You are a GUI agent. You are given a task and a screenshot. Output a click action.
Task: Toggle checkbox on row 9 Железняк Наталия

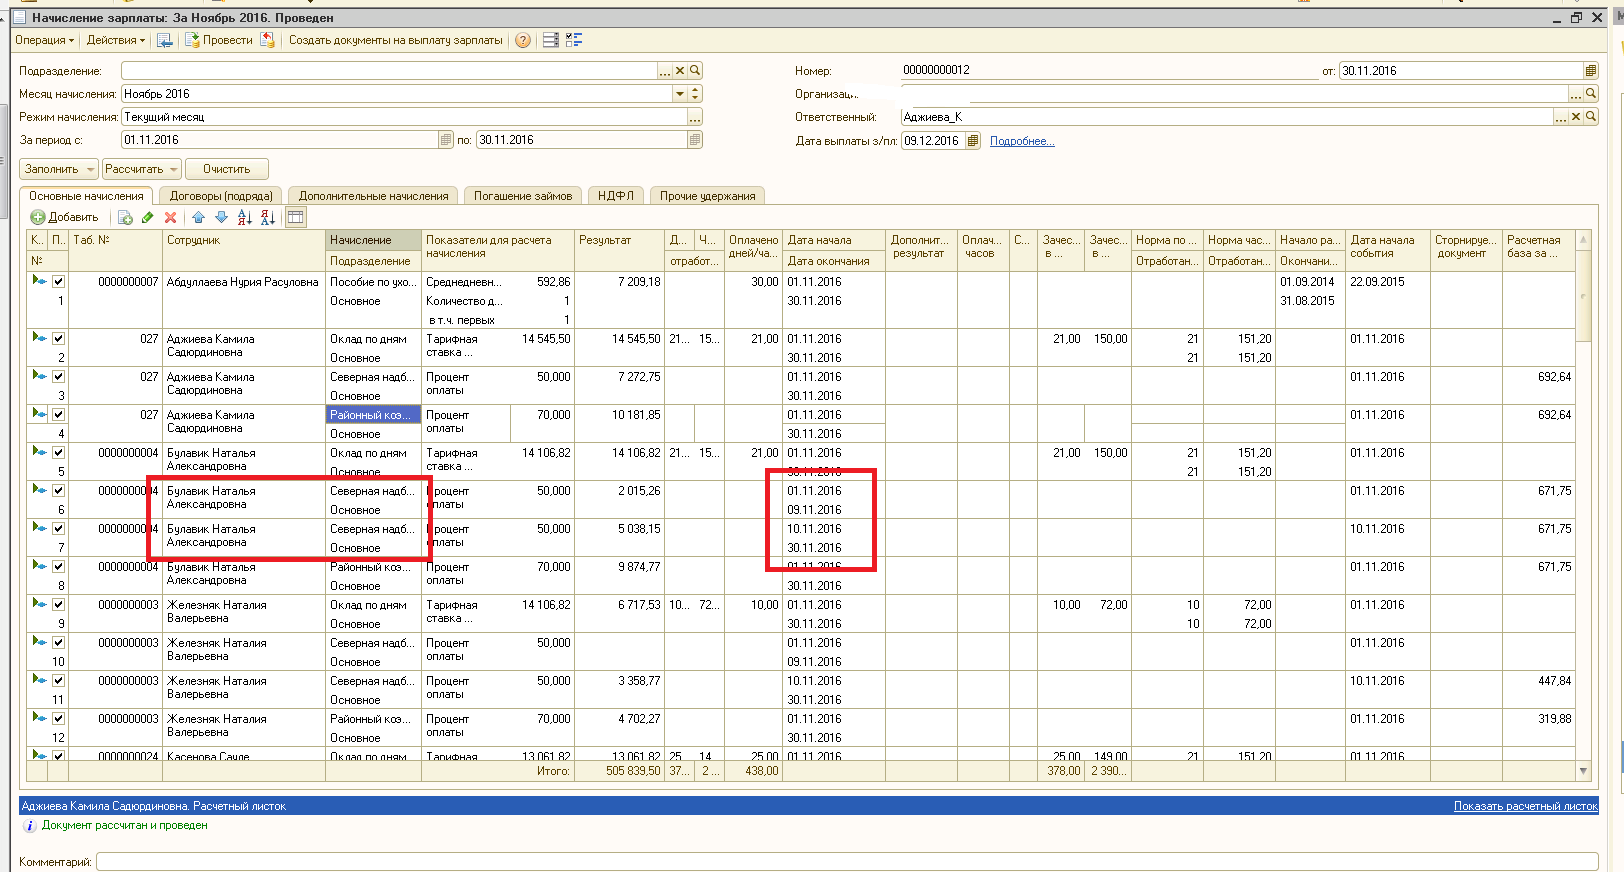tap(58, 605)
